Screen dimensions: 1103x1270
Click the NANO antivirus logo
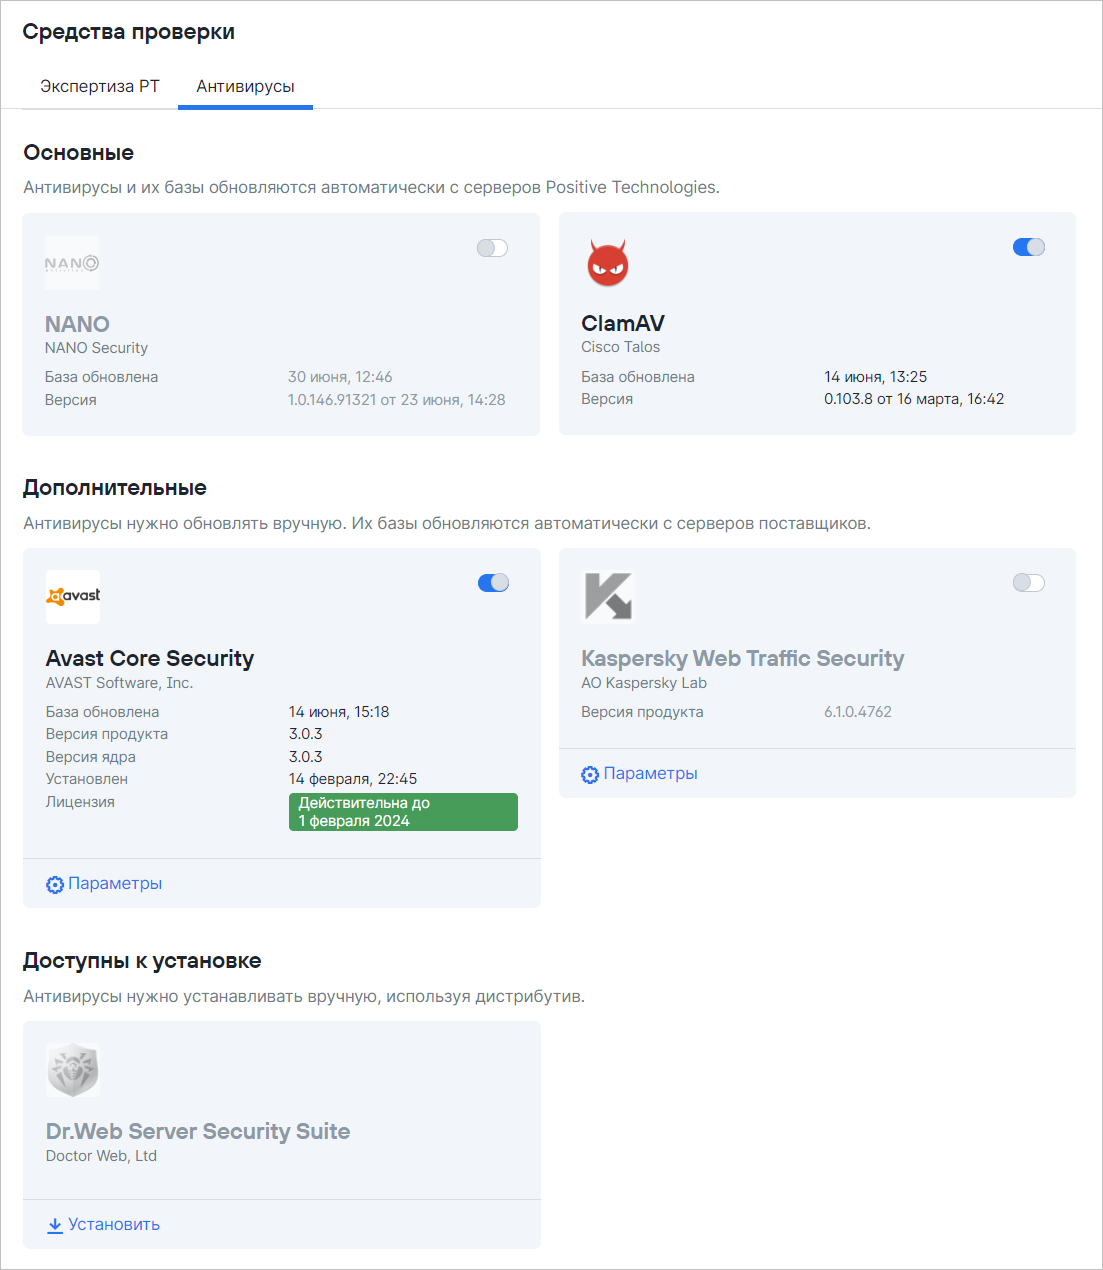pyautogui.click(x=72, y=264)
